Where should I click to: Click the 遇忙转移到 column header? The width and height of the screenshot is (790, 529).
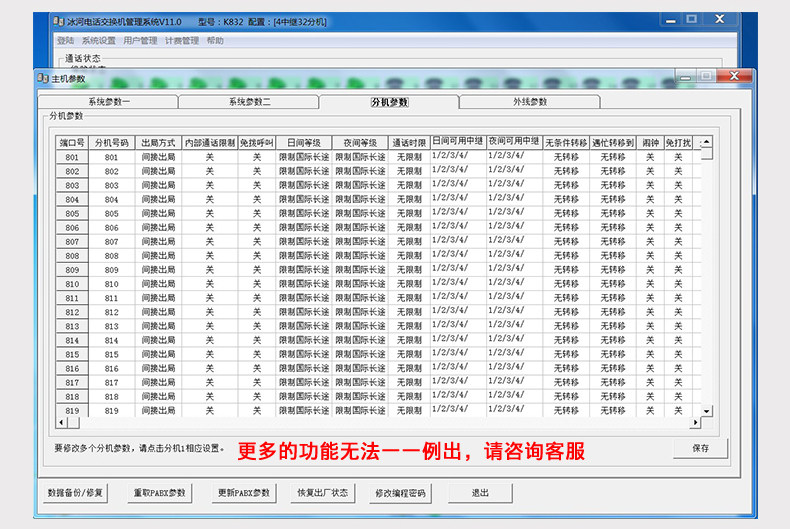pyautogui.click(x=613, y=143)
